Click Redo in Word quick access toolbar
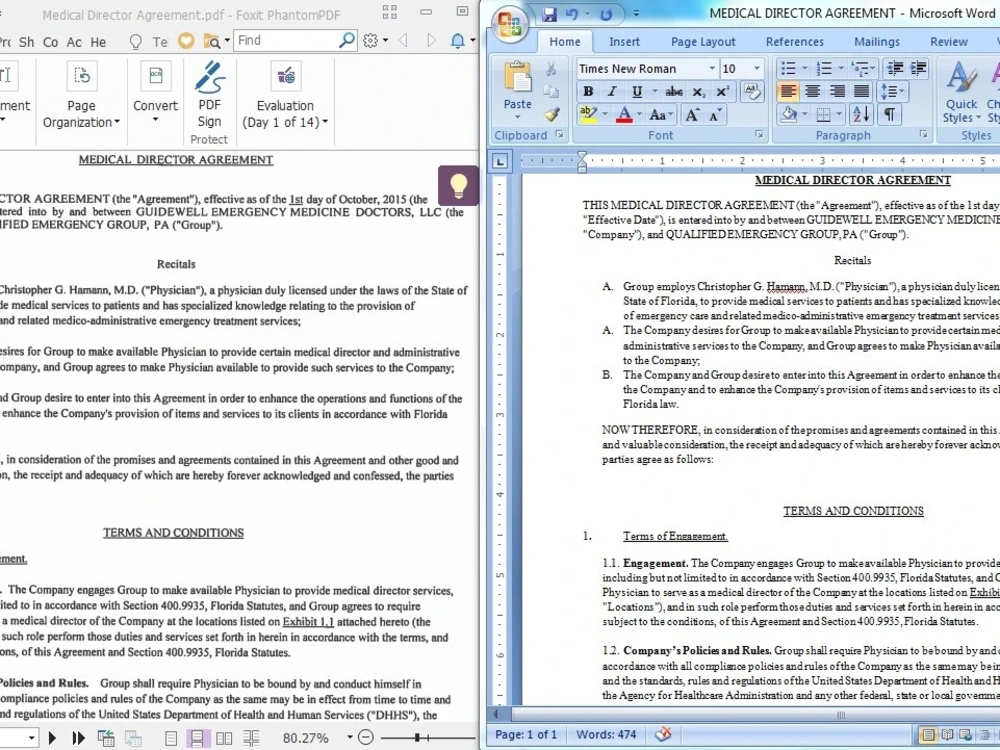This screenshot has height=750, width=1000. 606,13
